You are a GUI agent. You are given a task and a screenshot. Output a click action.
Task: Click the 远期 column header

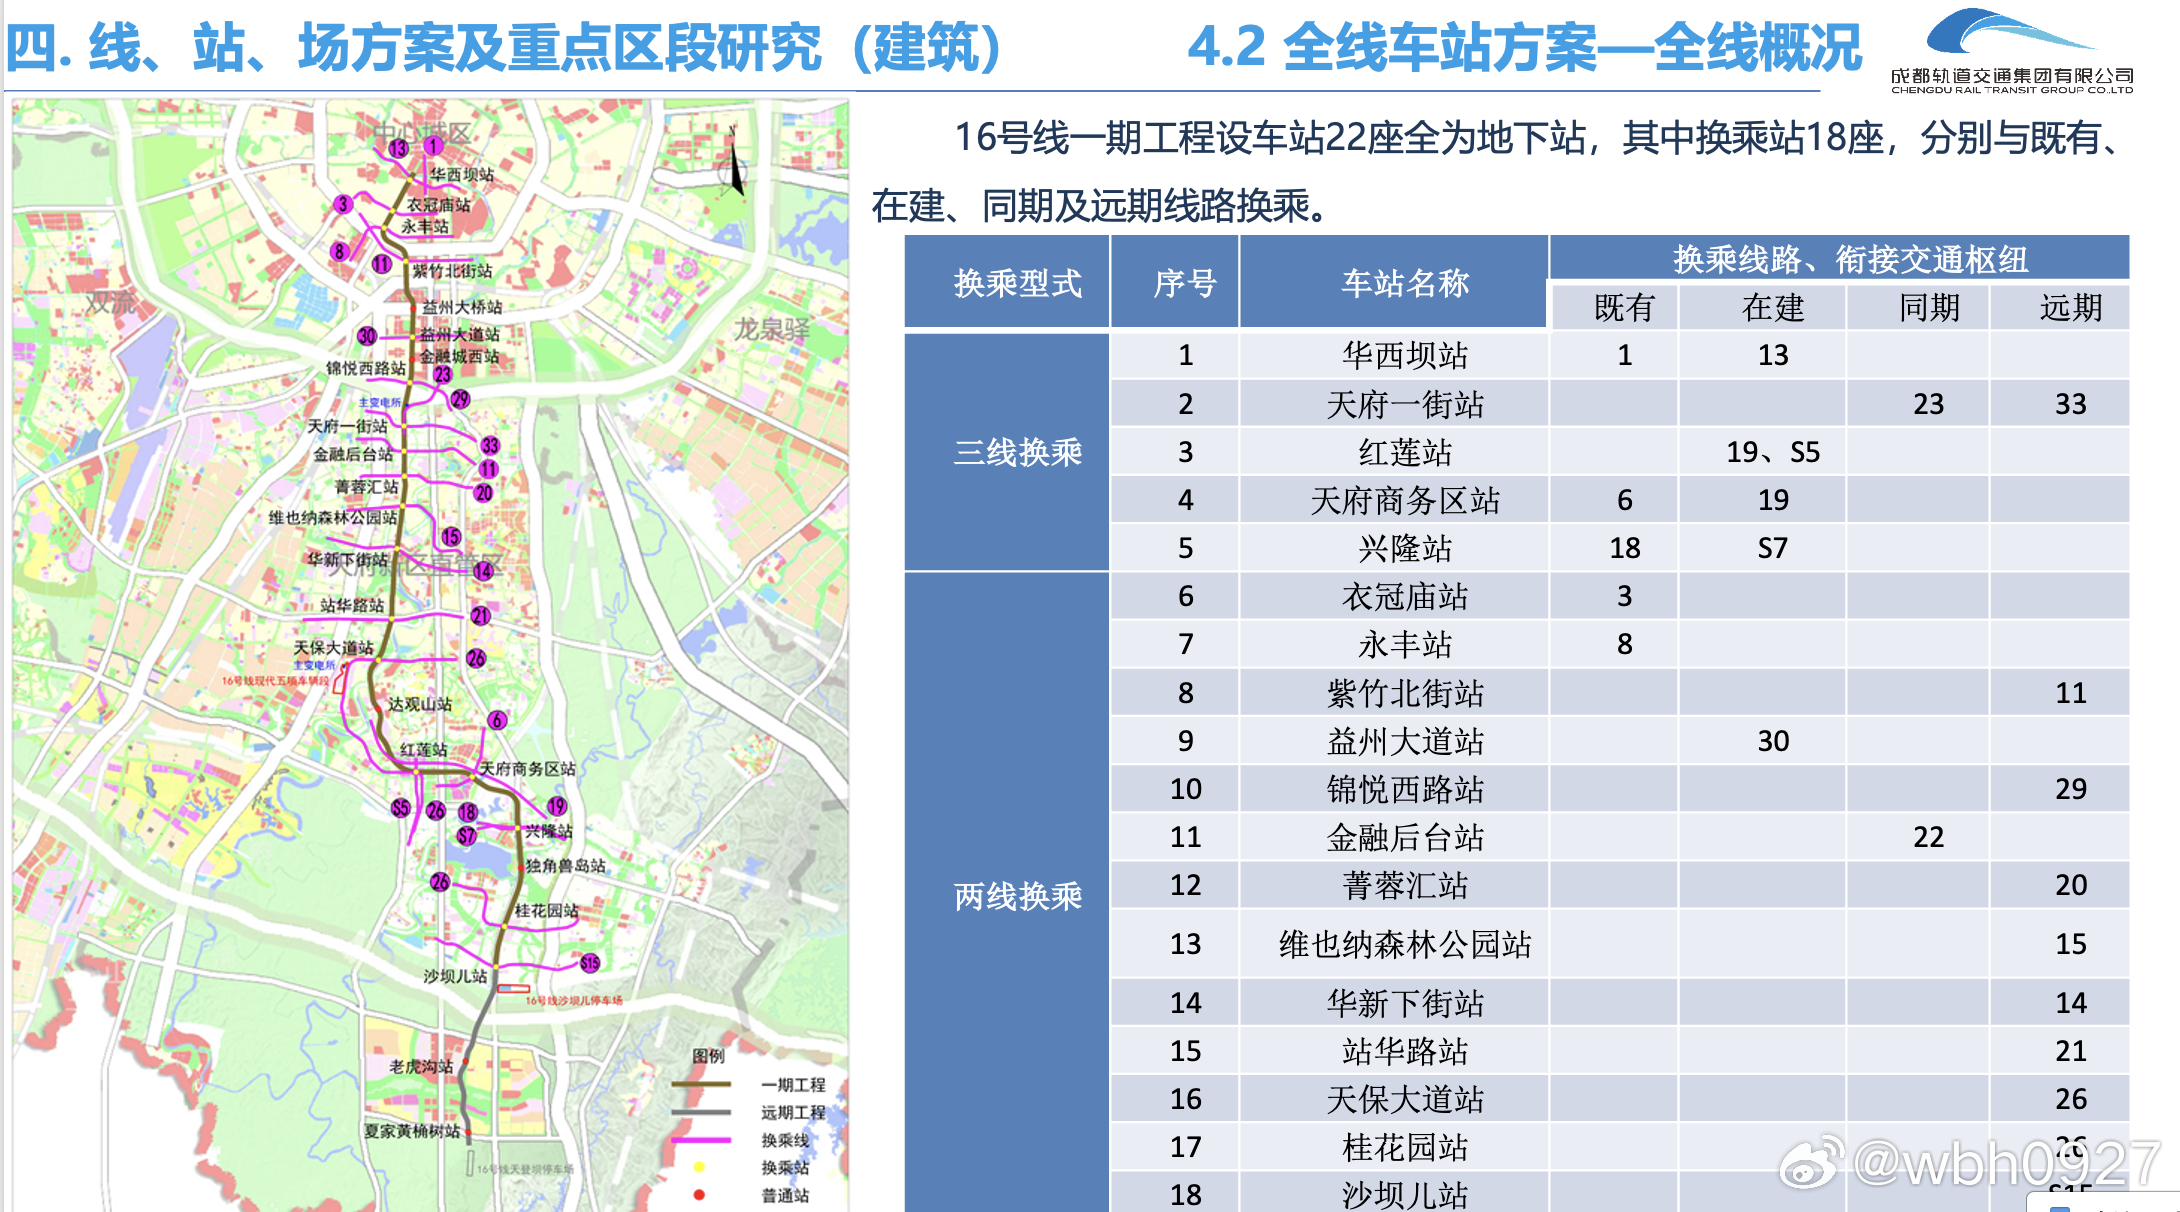point(2060,307)
